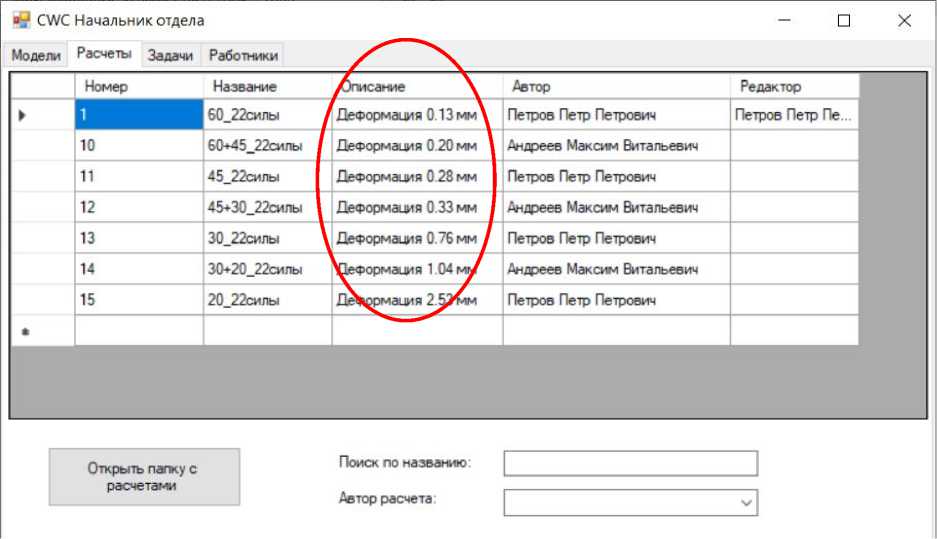Screen dimensions: 937x539
Task: Switch to the Расчеты tab
Action: (104, 53)
